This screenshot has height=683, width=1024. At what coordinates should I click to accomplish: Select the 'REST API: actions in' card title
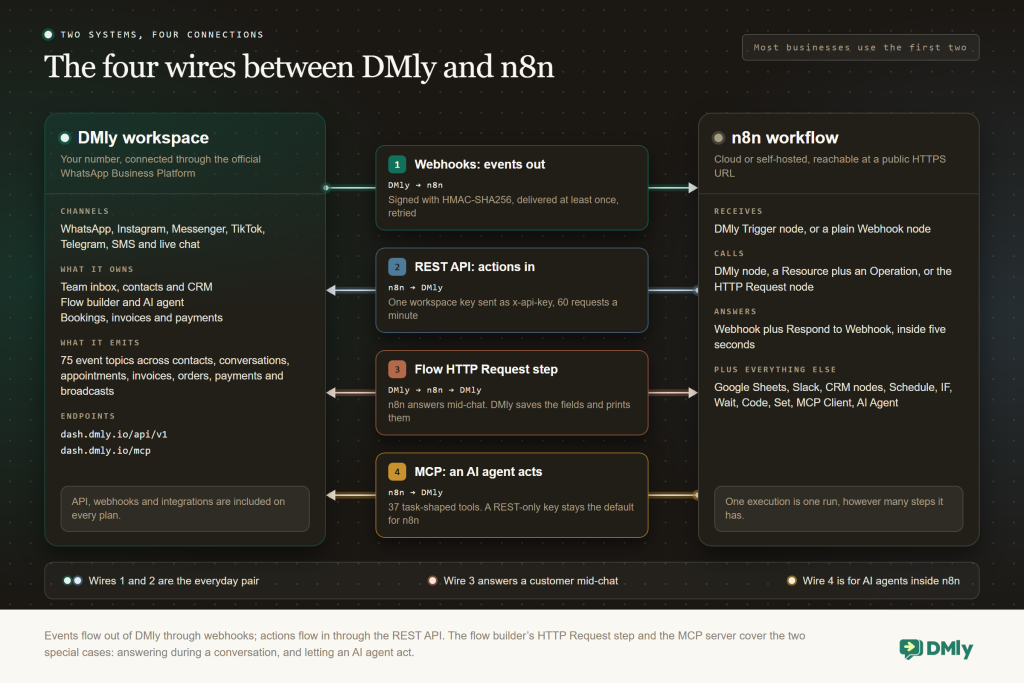[x=474, y=267]
